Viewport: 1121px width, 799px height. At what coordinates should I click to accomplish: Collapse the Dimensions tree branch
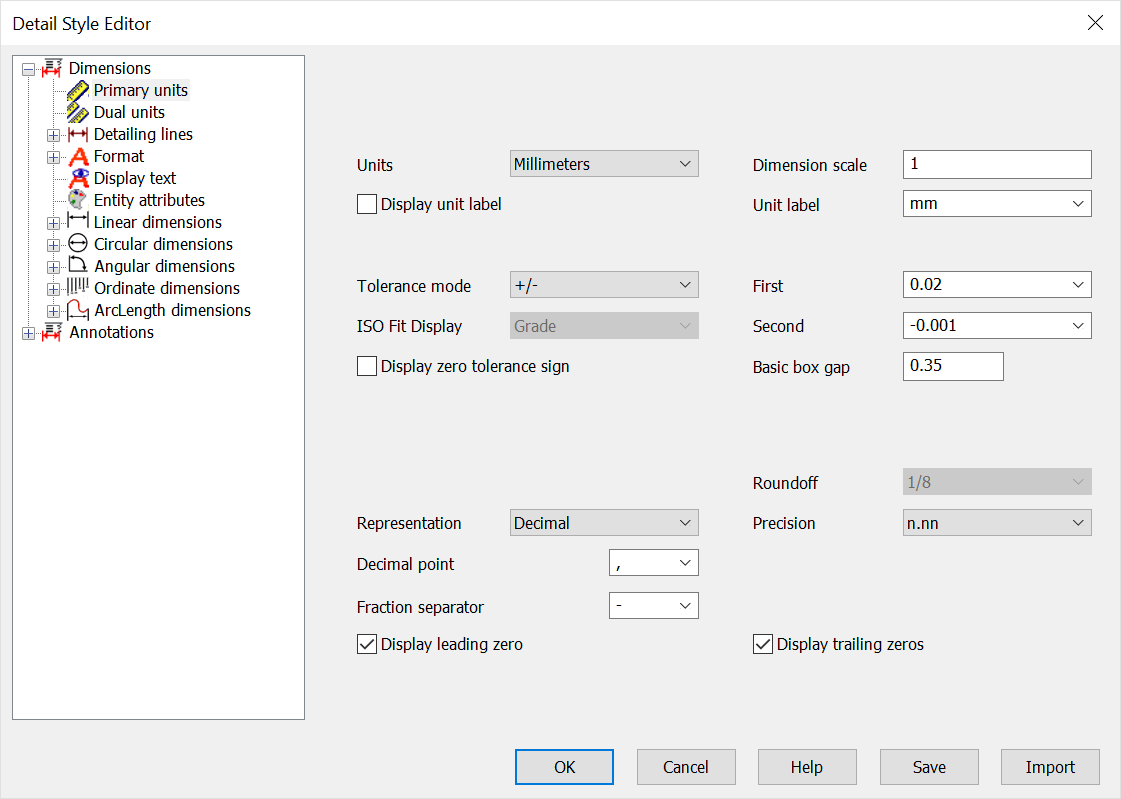click(28, 68)
